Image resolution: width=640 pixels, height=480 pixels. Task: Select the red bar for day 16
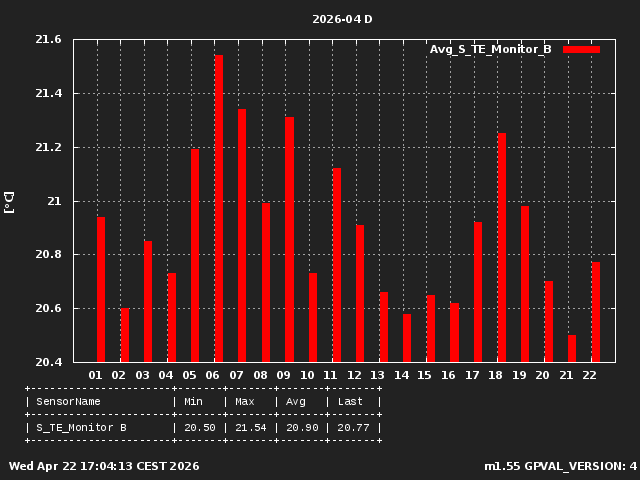pyautogui.click(x=454, y=332)
